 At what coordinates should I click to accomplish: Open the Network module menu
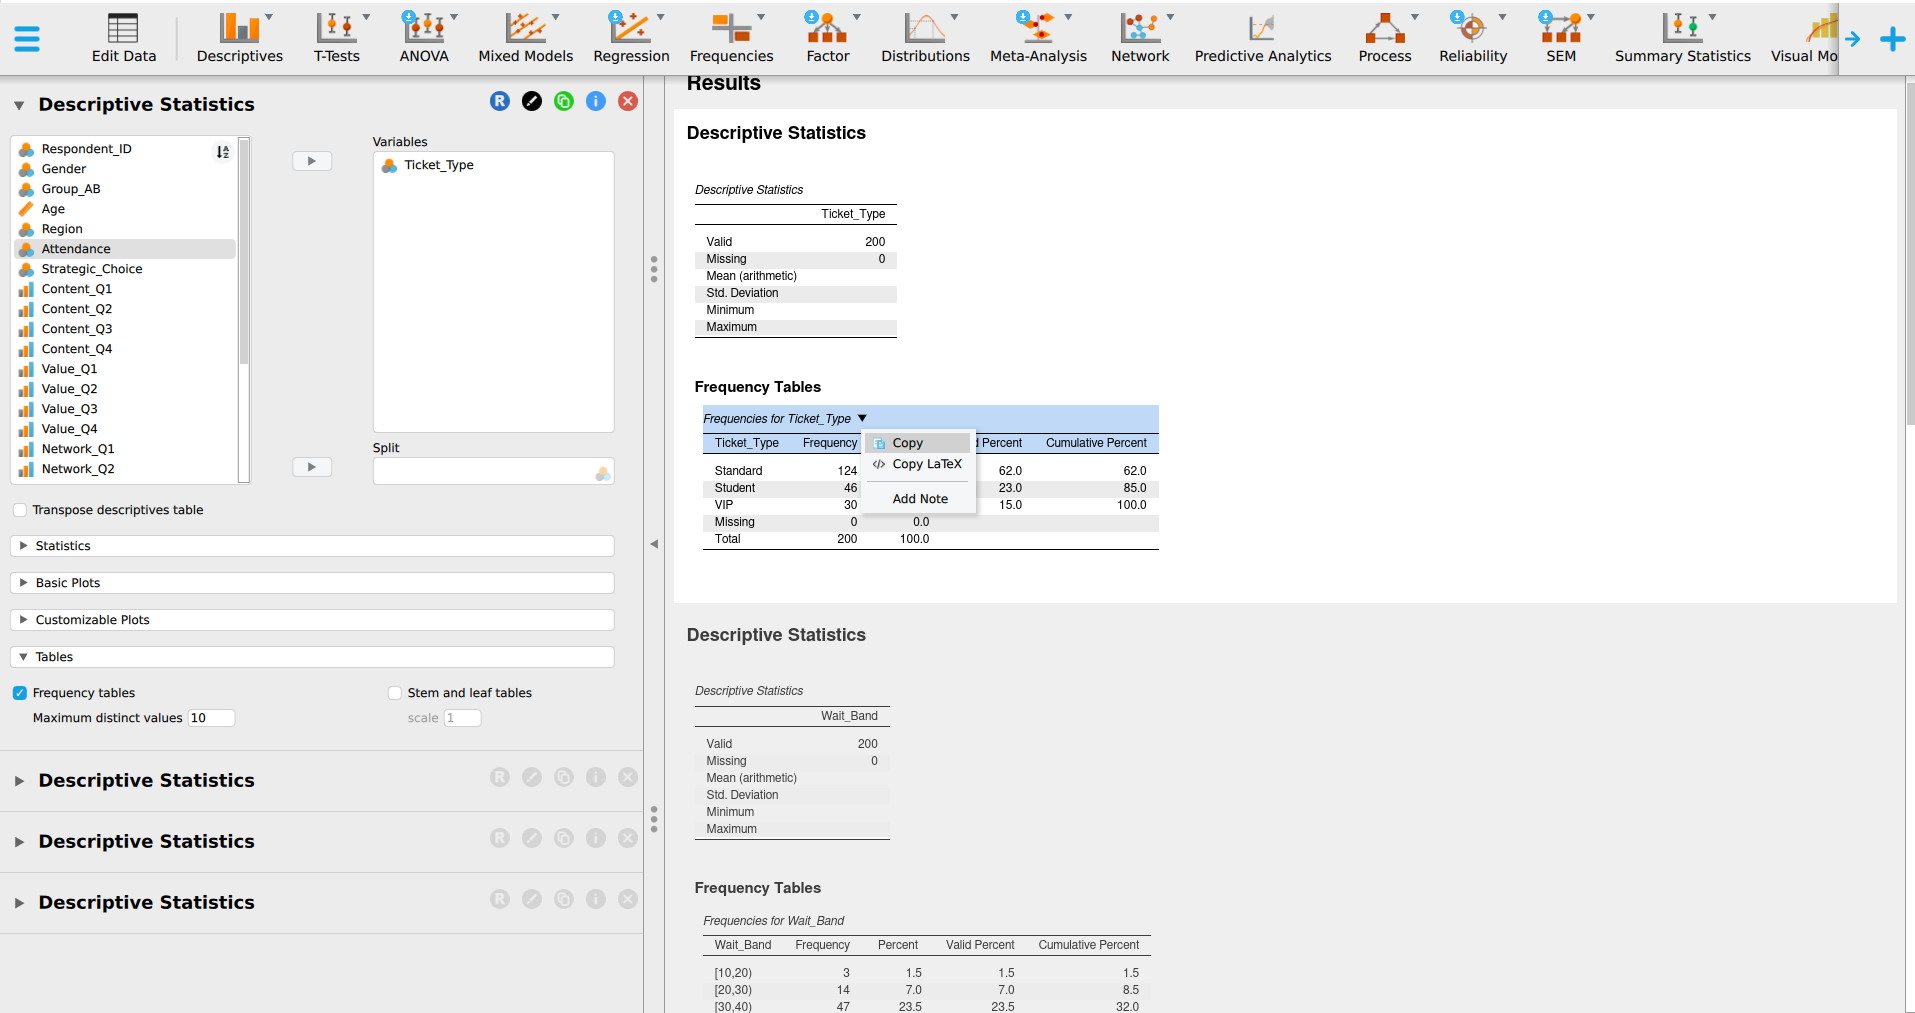[1140, 39]
